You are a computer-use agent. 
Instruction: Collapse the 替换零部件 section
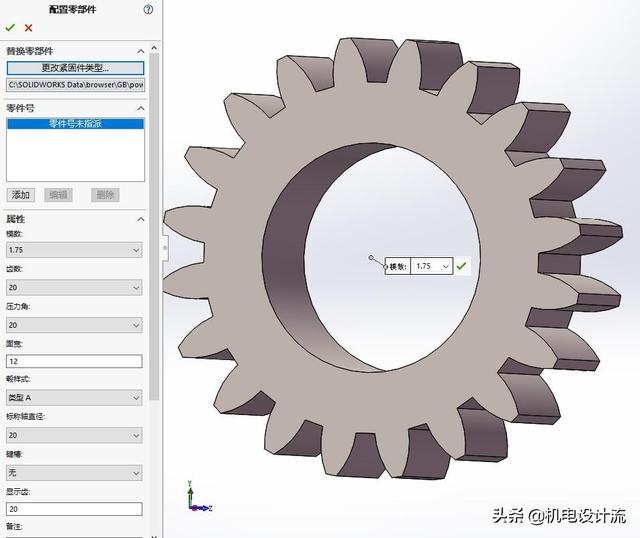coord(141,51)
